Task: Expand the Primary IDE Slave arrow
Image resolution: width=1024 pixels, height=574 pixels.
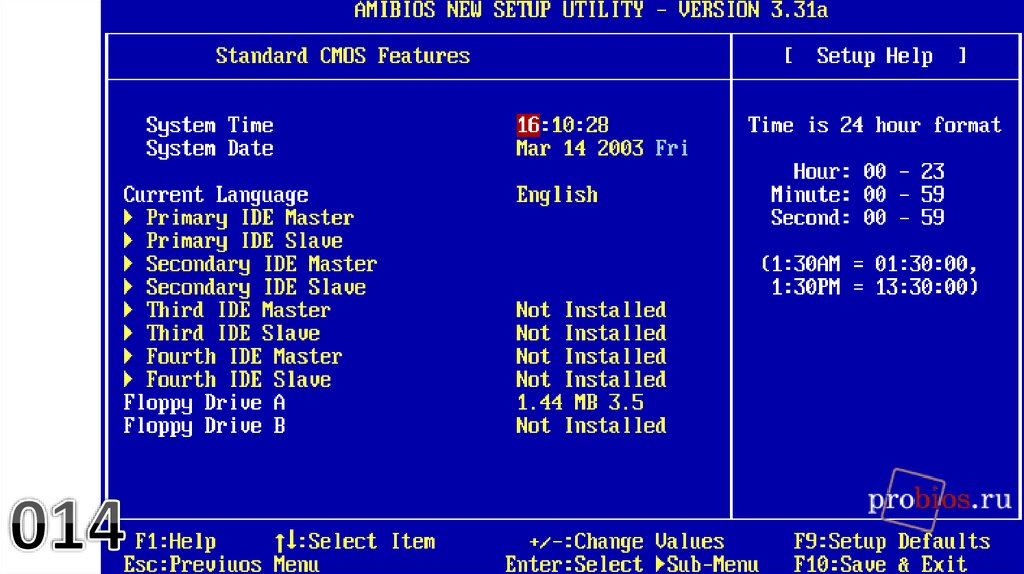Action: coord(129,240)
